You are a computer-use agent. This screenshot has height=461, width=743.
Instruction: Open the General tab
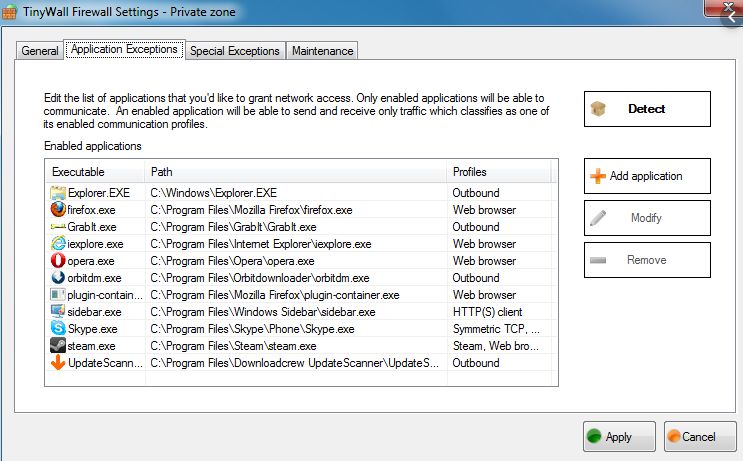tap(40, 51)
